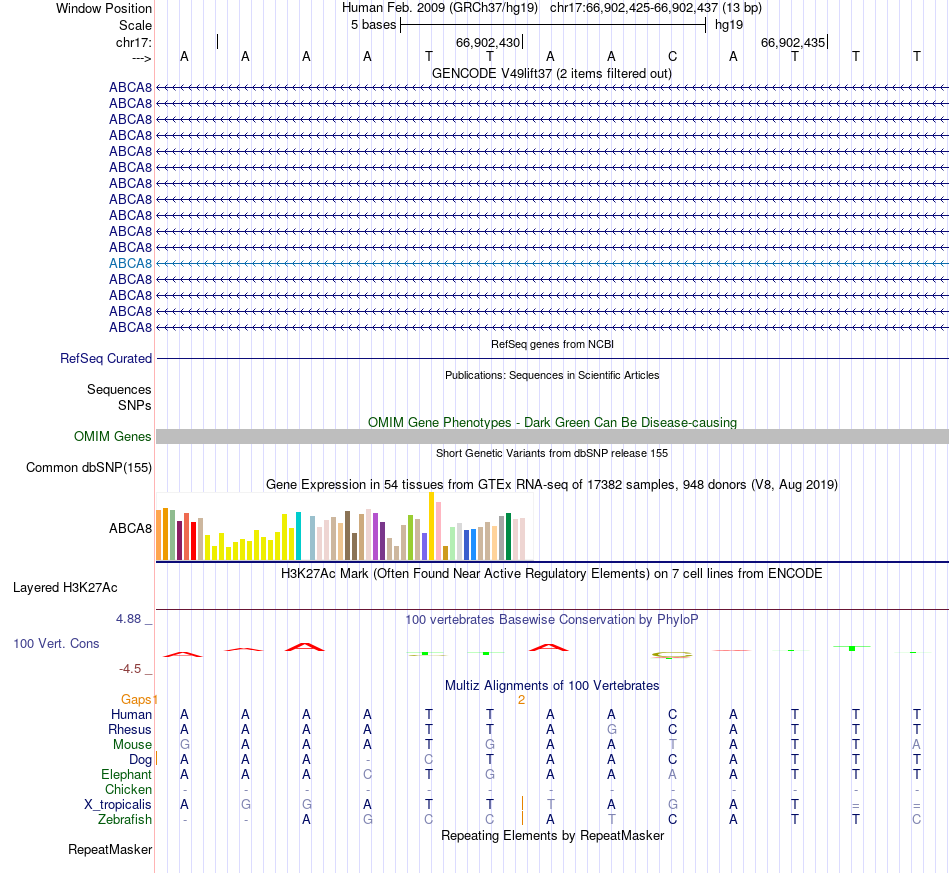Click the hg19 text beside scale bar
The width and height of the screenshot is (950, 873).
pyautogui.click(x=729, y=25)
